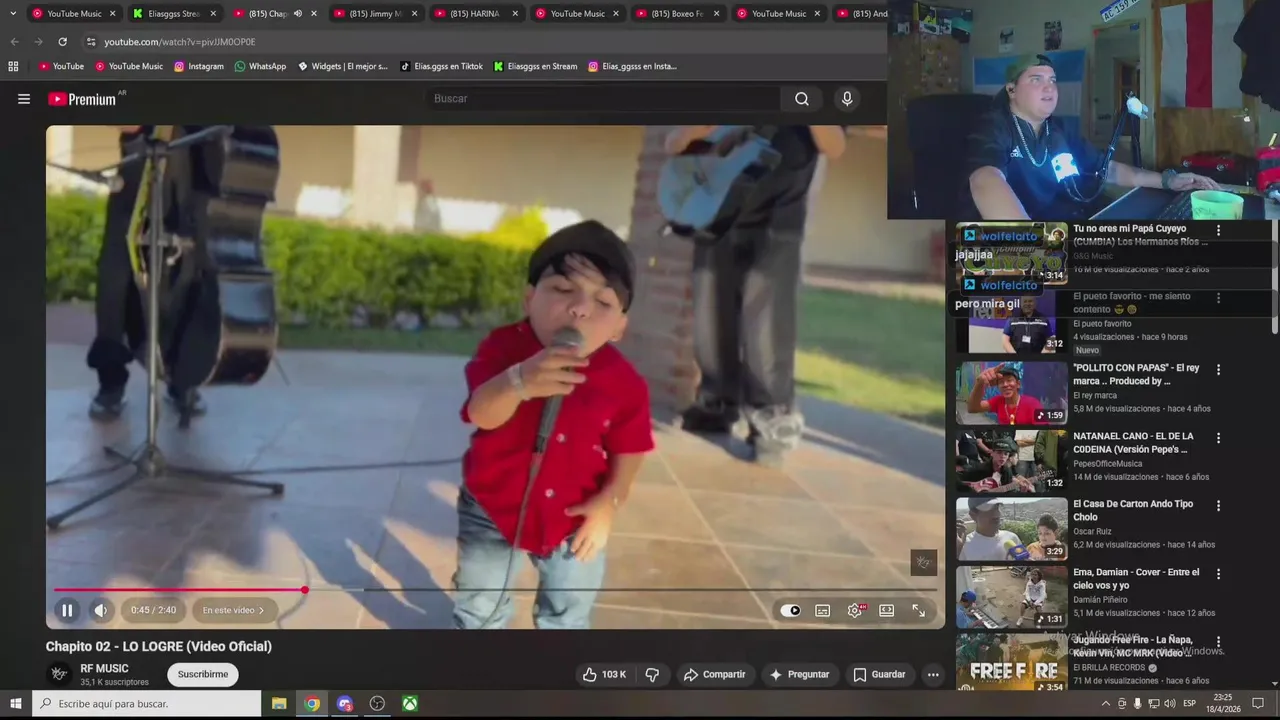The height and width of the screenshot is (720, 1280).
Task: Play POLLITO CON PAPAS thumbnail
Action: (x=1011, y=393)
